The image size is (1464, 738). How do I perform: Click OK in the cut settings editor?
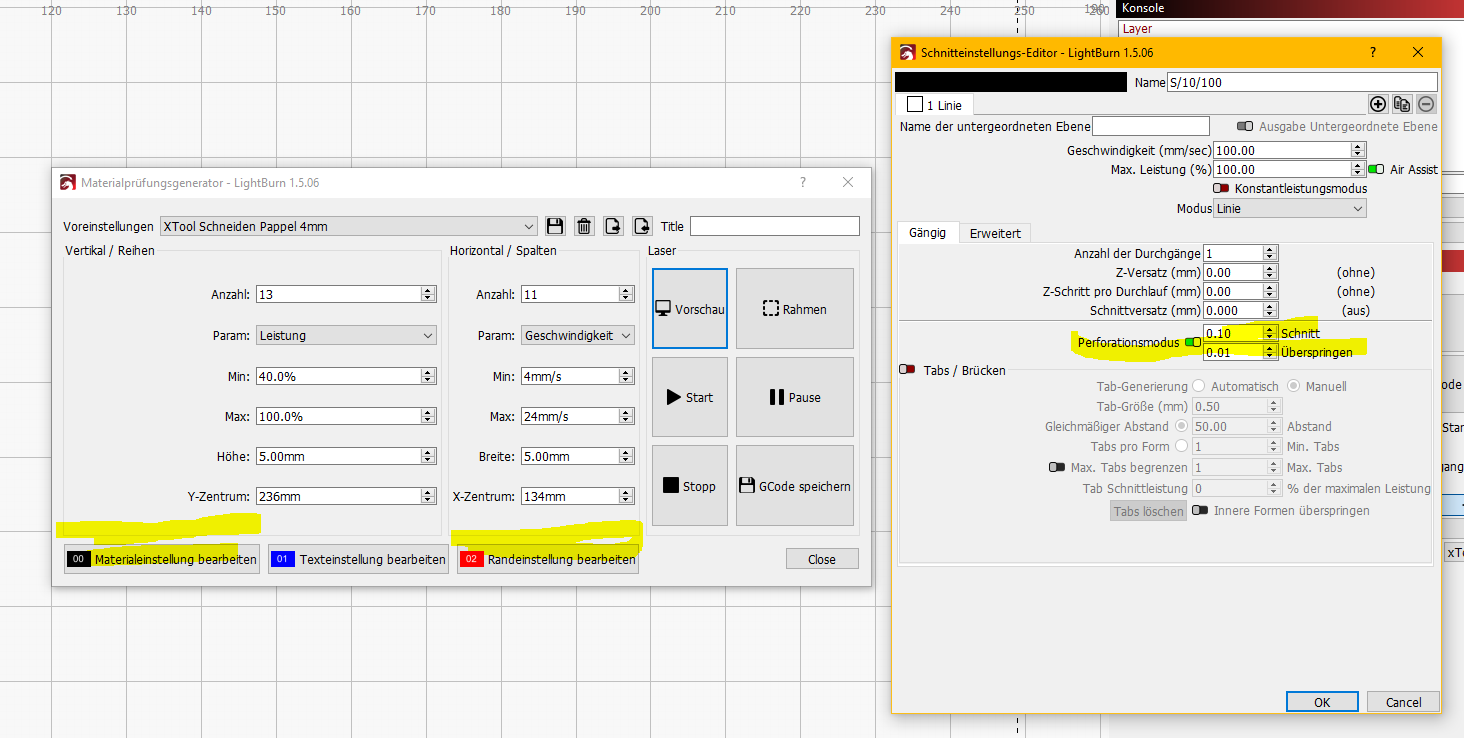(1321, 702)
